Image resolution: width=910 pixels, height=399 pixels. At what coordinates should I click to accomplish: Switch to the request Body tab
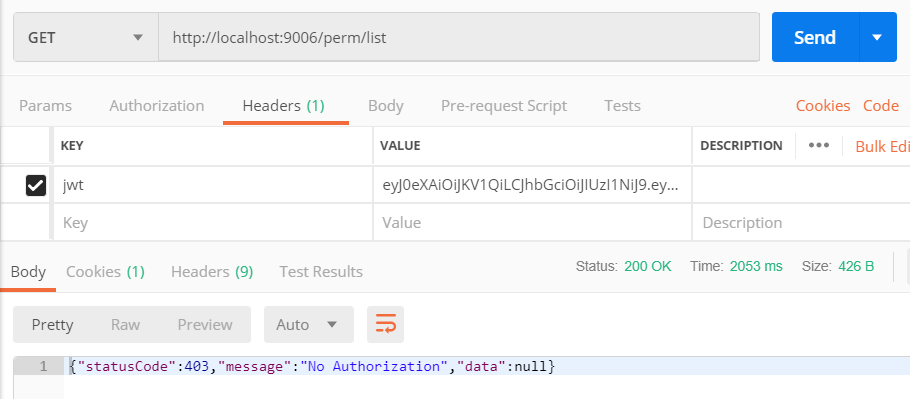[x=385, y=106]
